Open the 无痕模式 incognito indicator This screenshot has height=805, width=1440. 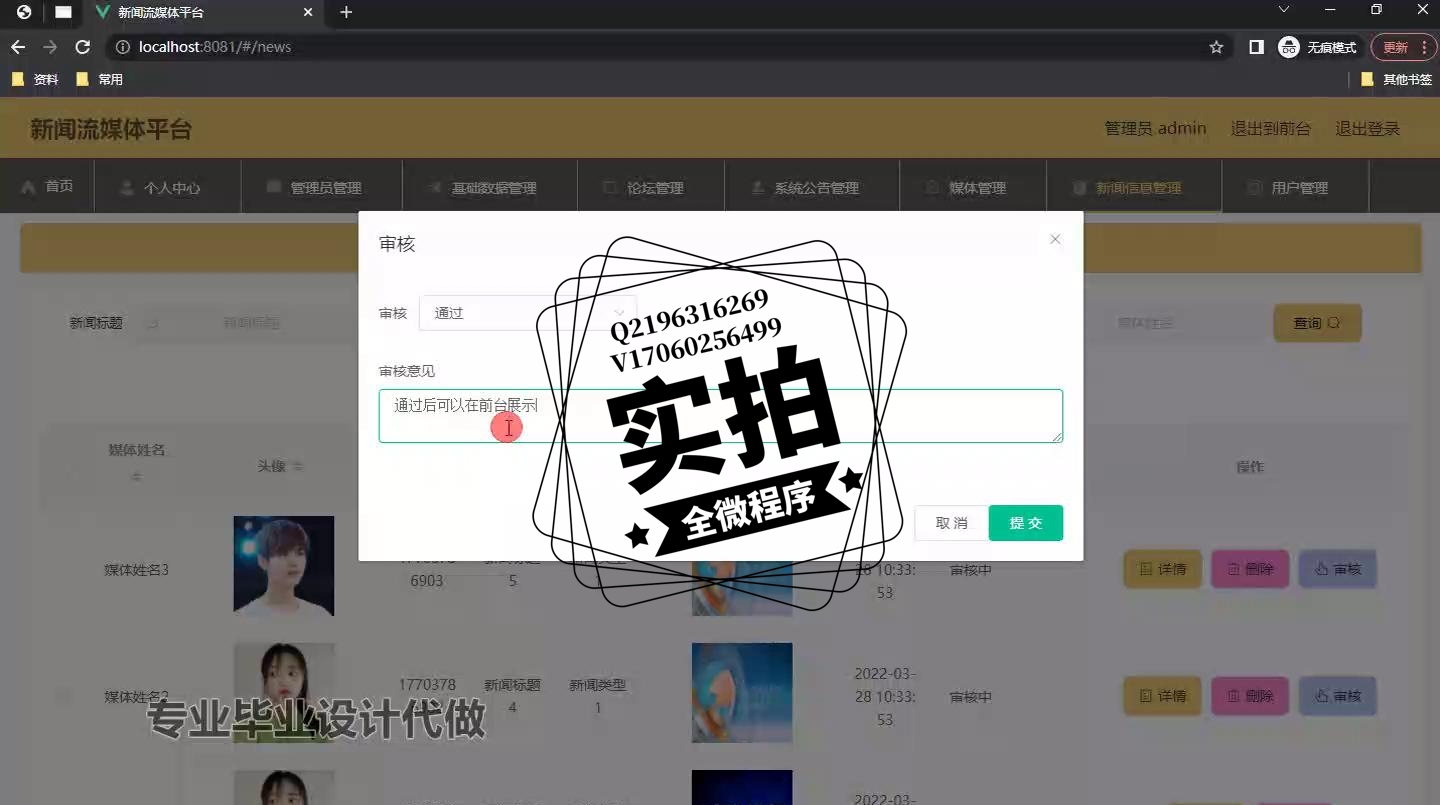coord(1318,47)
